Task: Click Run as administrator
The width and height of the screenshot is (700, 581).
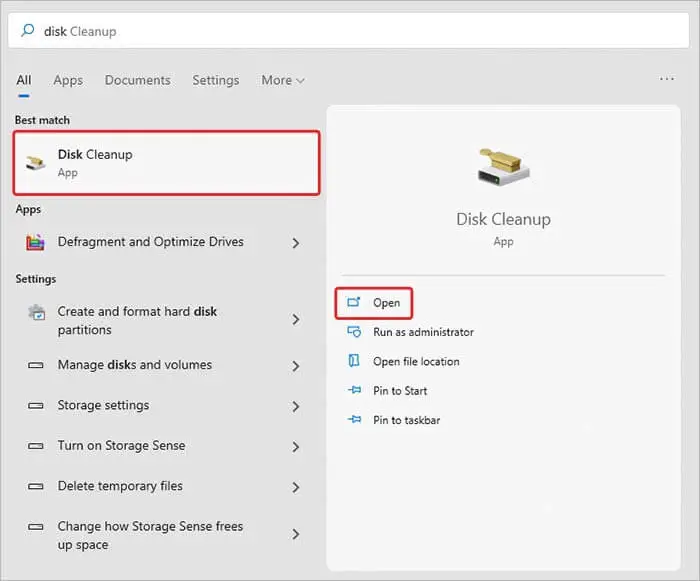Action: pos(423,332)
